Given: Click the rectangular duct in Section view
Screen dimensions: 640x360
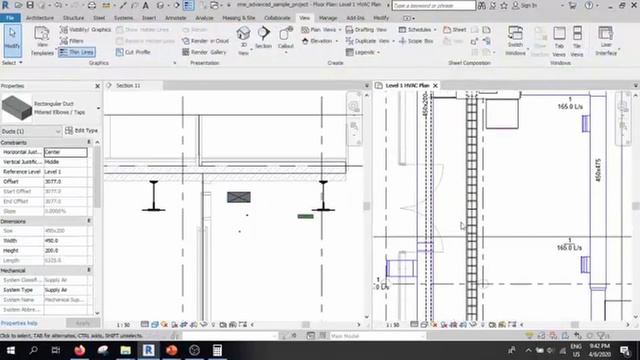Looking at the screenshot, I should tap(239, 197).
